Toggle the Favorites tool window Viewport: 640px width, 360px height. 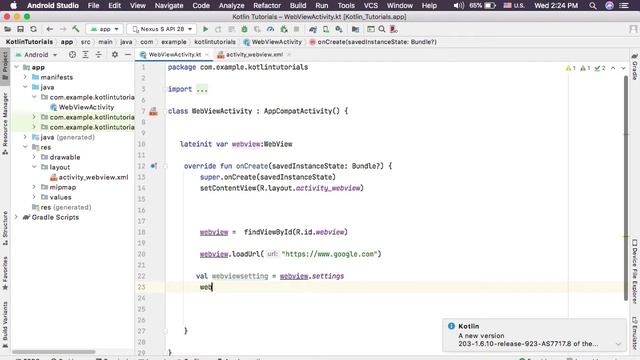pyautogui.click(x=5, y=273)
